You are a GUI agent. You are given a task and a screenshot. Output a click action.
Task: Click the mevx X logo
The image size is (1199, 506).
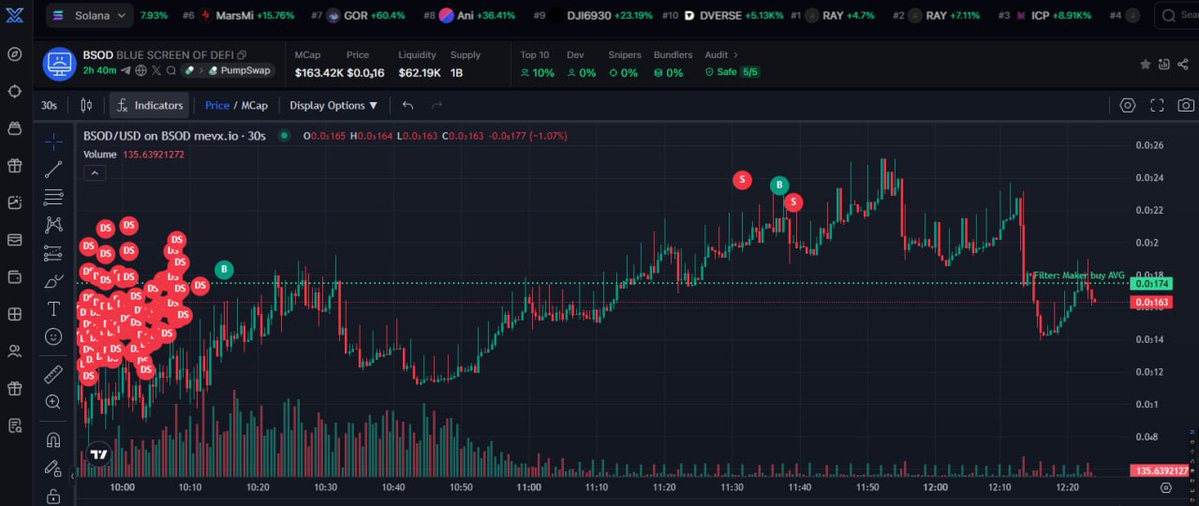click(15, 15)
